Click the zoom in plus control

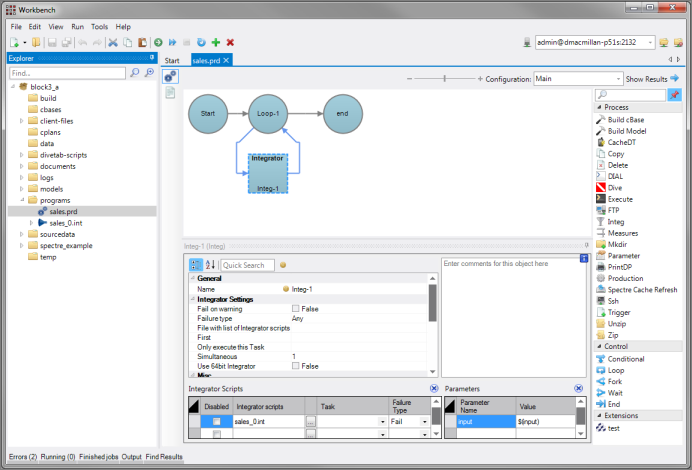(x=480, y=79)
